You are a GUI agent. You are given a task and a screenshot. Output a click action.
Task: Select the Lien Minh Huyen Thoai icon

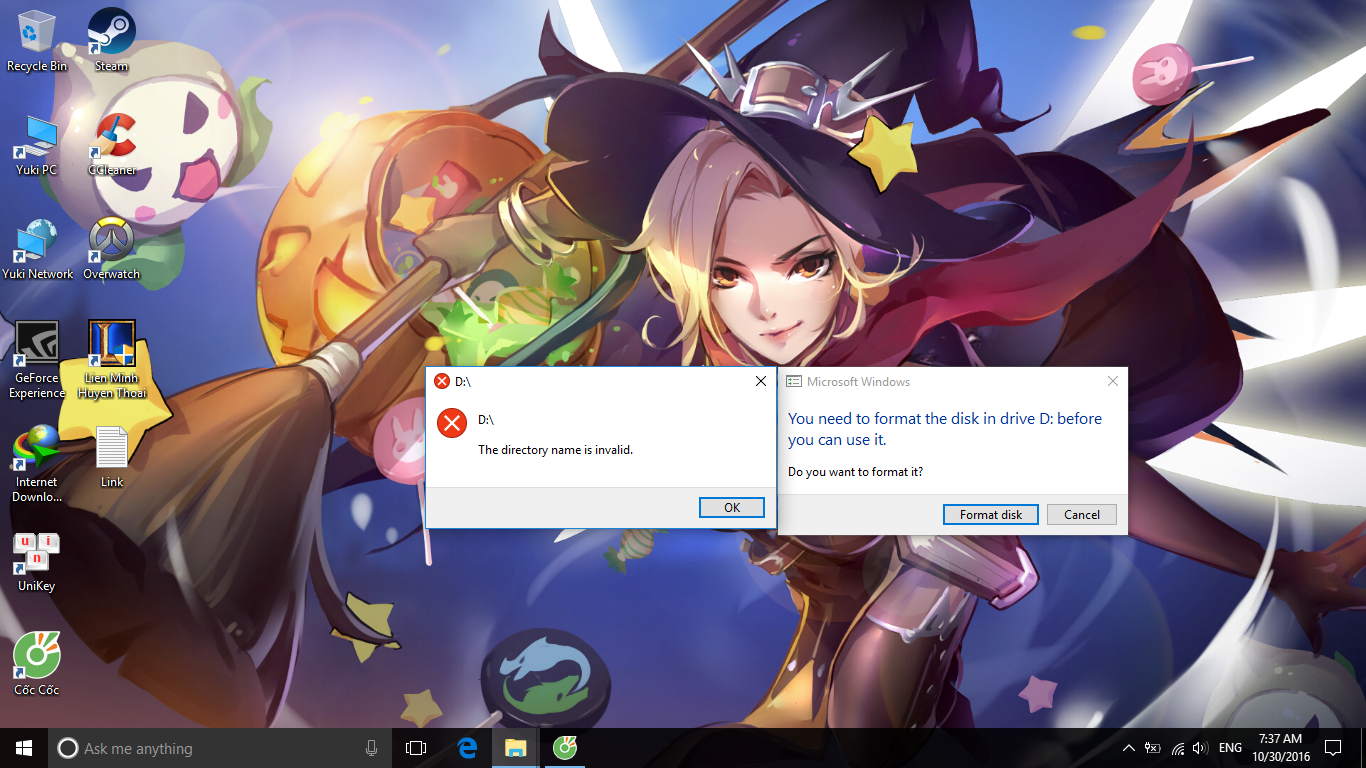coord(112,360)
